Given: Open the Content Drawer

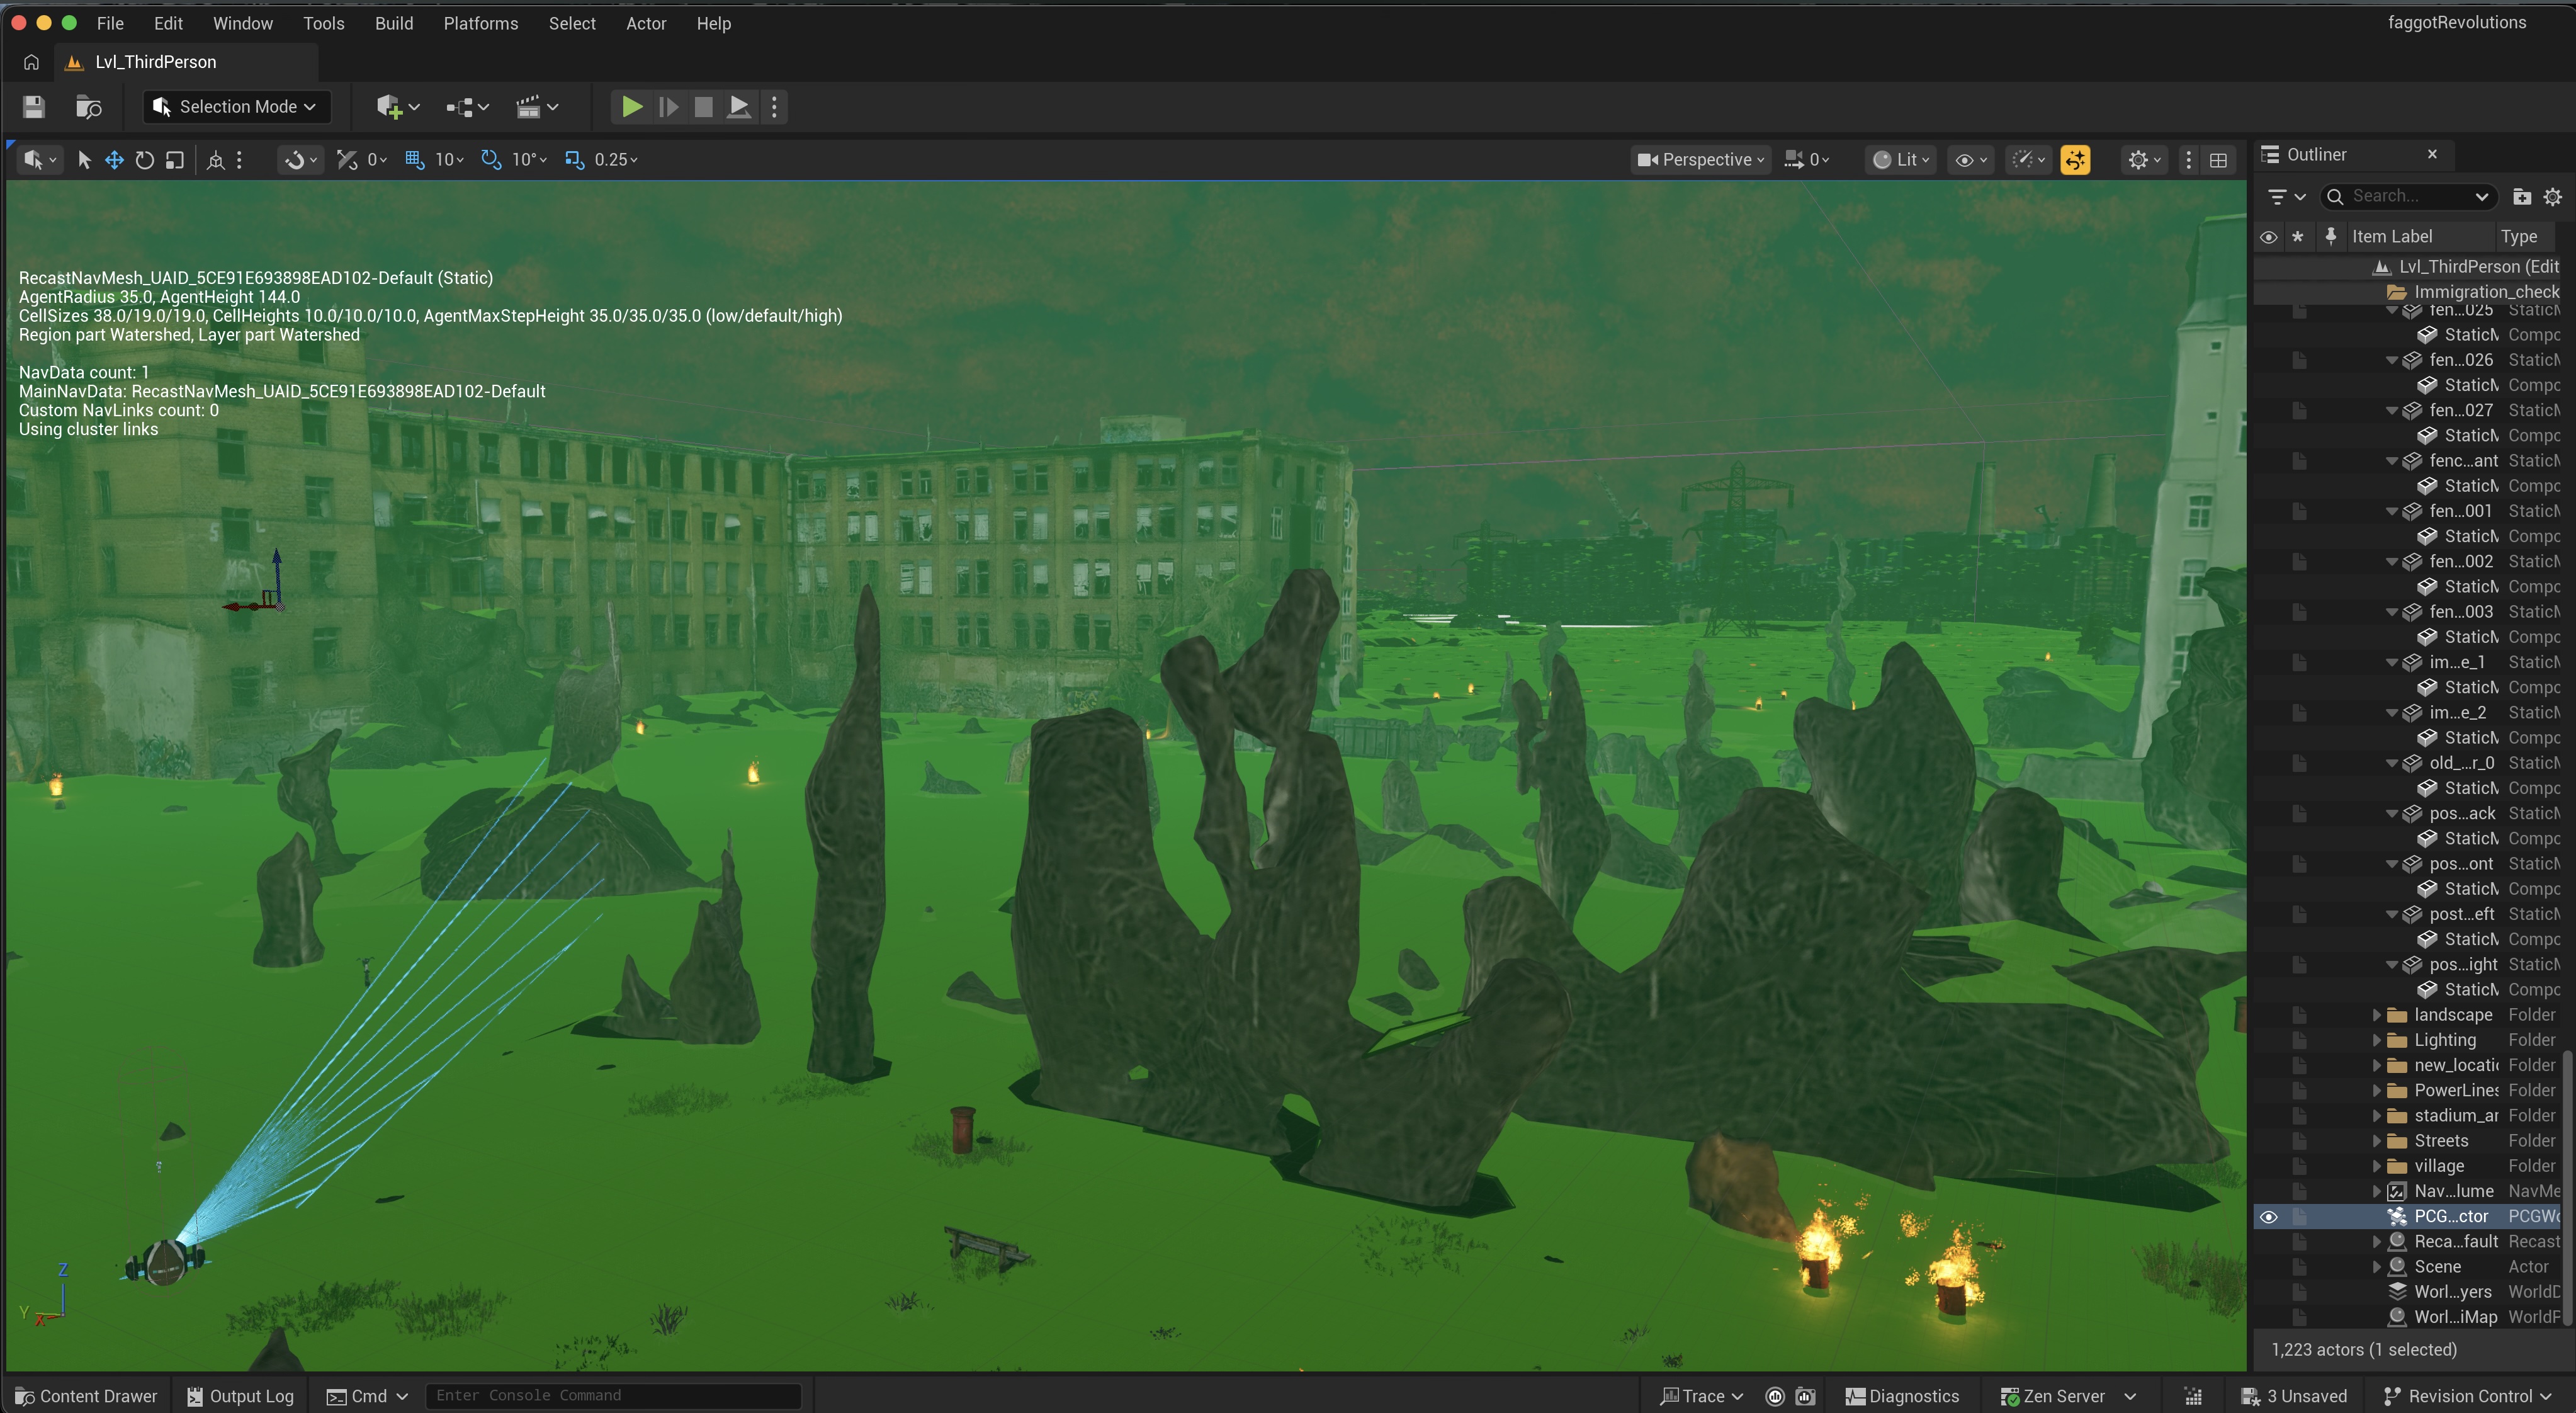Looking at the screenshot, I should (x=87, y=1396).
